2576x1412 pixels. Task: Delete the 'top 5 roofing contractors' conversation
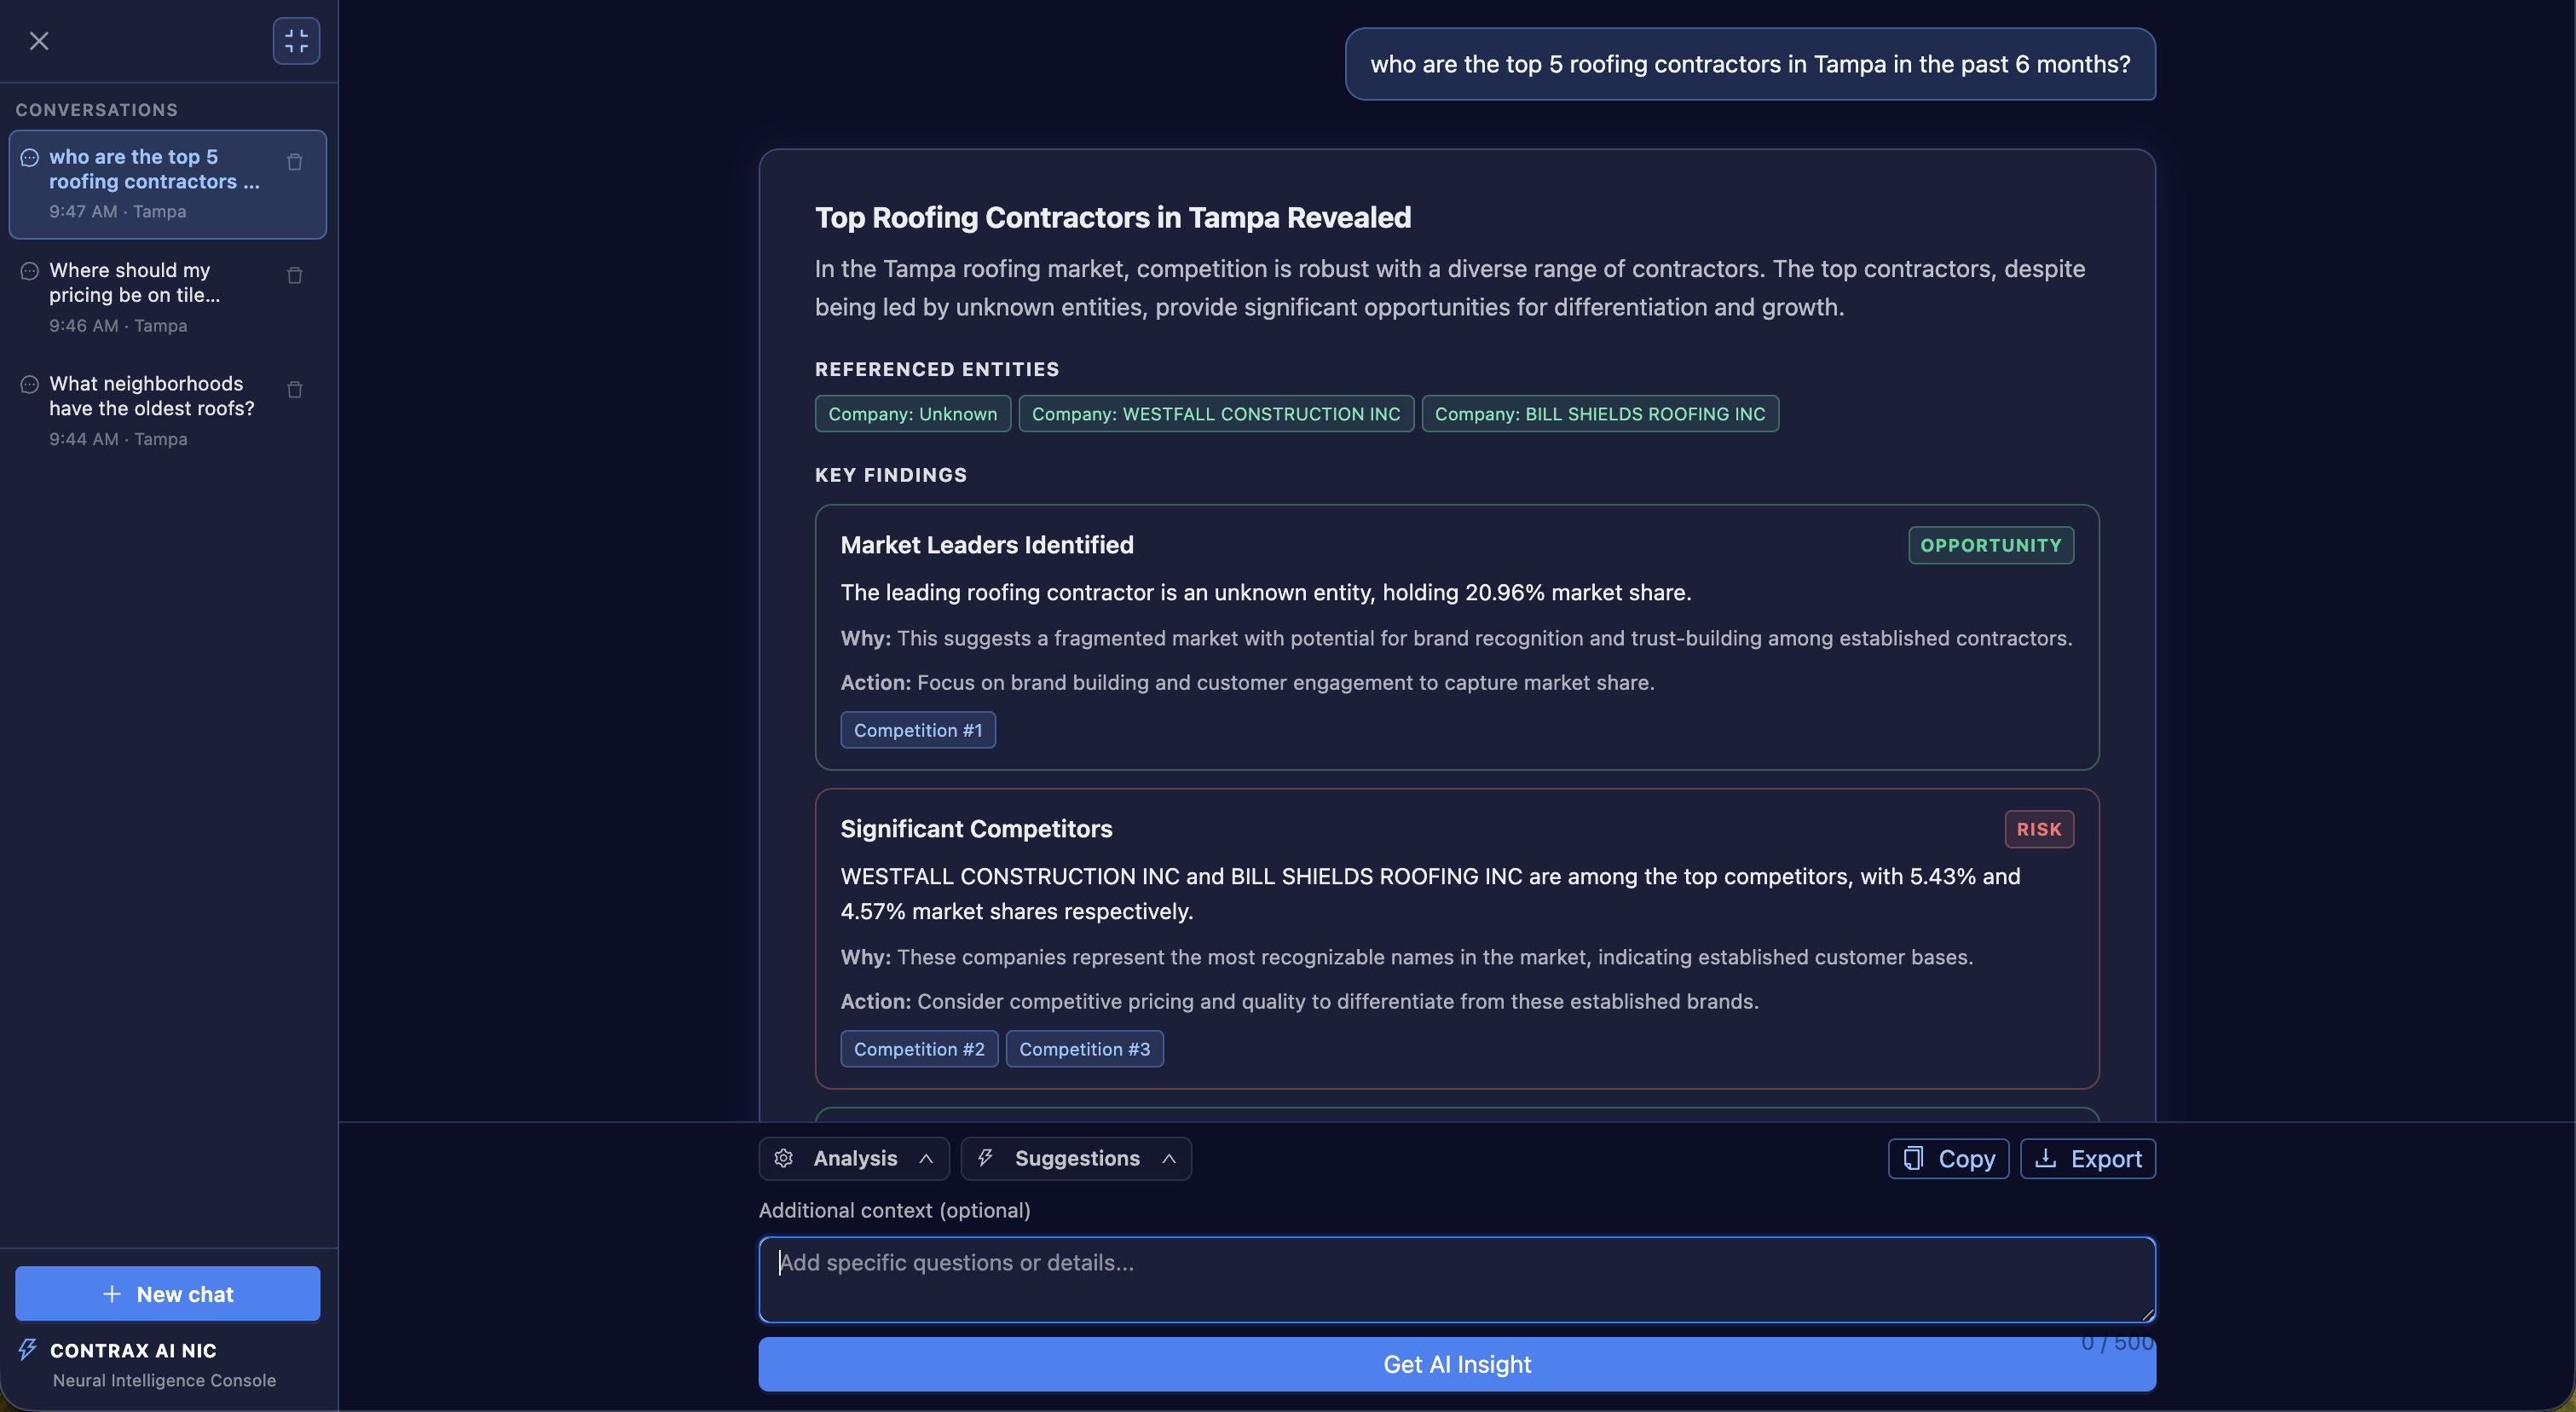coord(295,162)
